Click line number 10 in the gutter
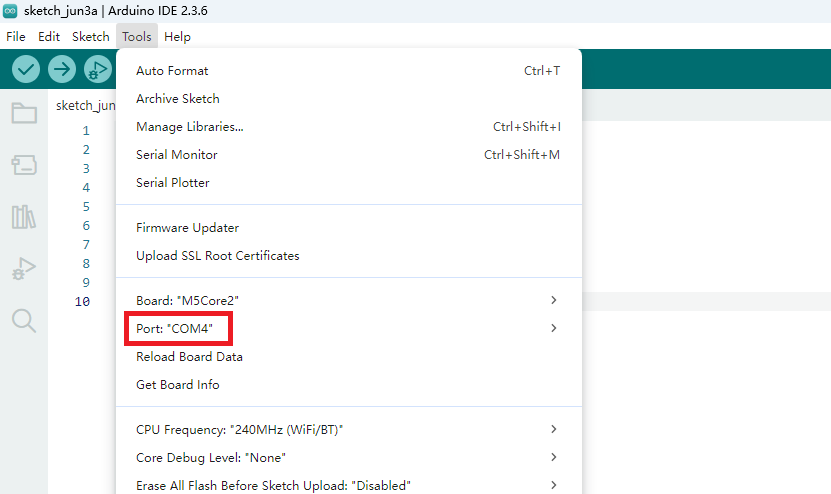This screenshot has height=494, width=831. point(82,302)
